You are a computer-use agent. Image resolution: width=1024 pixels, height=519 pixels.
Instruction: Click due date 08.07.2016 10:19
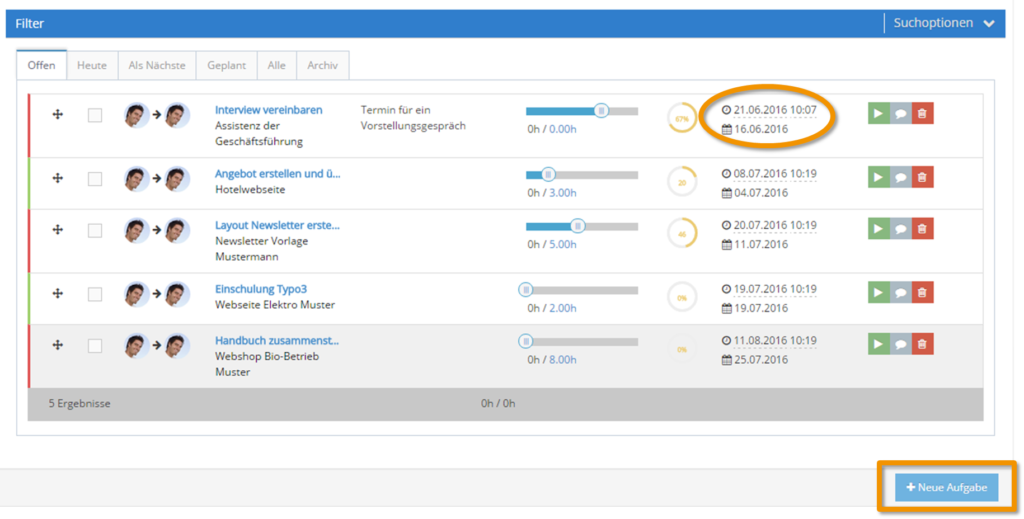tap(775, 174)
